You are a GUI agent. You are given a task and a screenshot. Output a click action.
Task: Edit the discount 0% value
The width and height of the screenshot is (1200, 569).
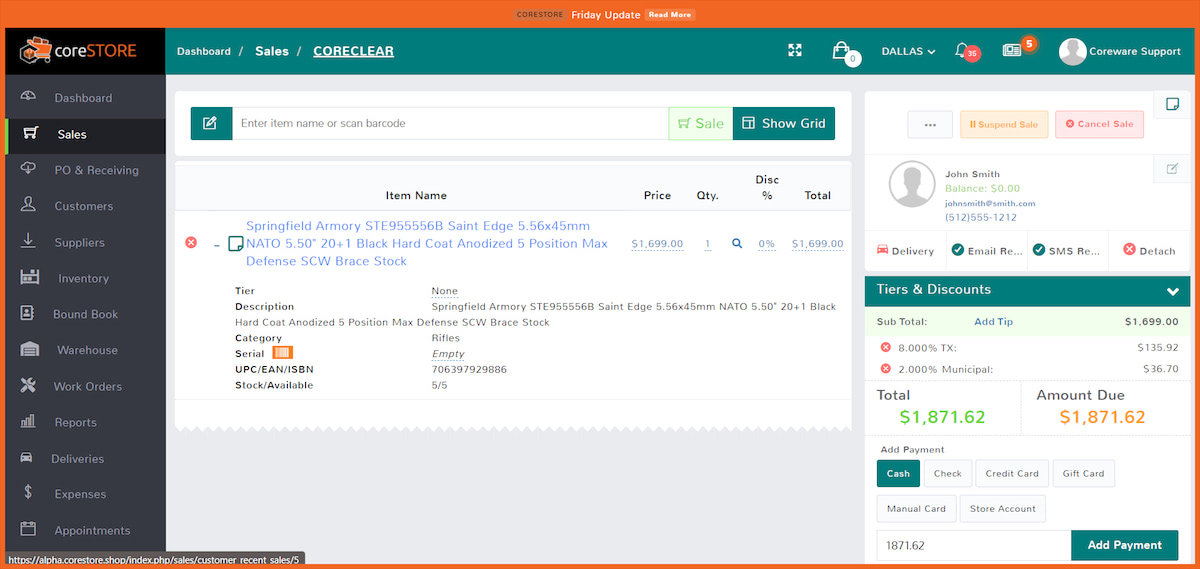767,244
